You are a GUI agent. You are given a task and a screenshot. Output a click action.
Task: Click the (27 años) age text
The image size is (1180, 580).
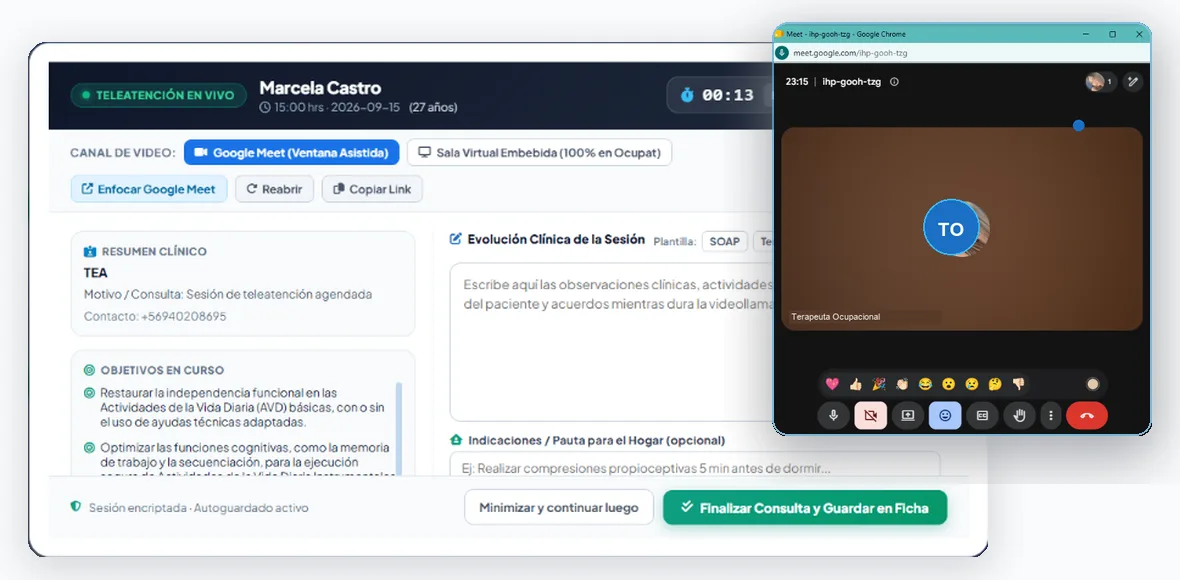(x=433, y=108)
